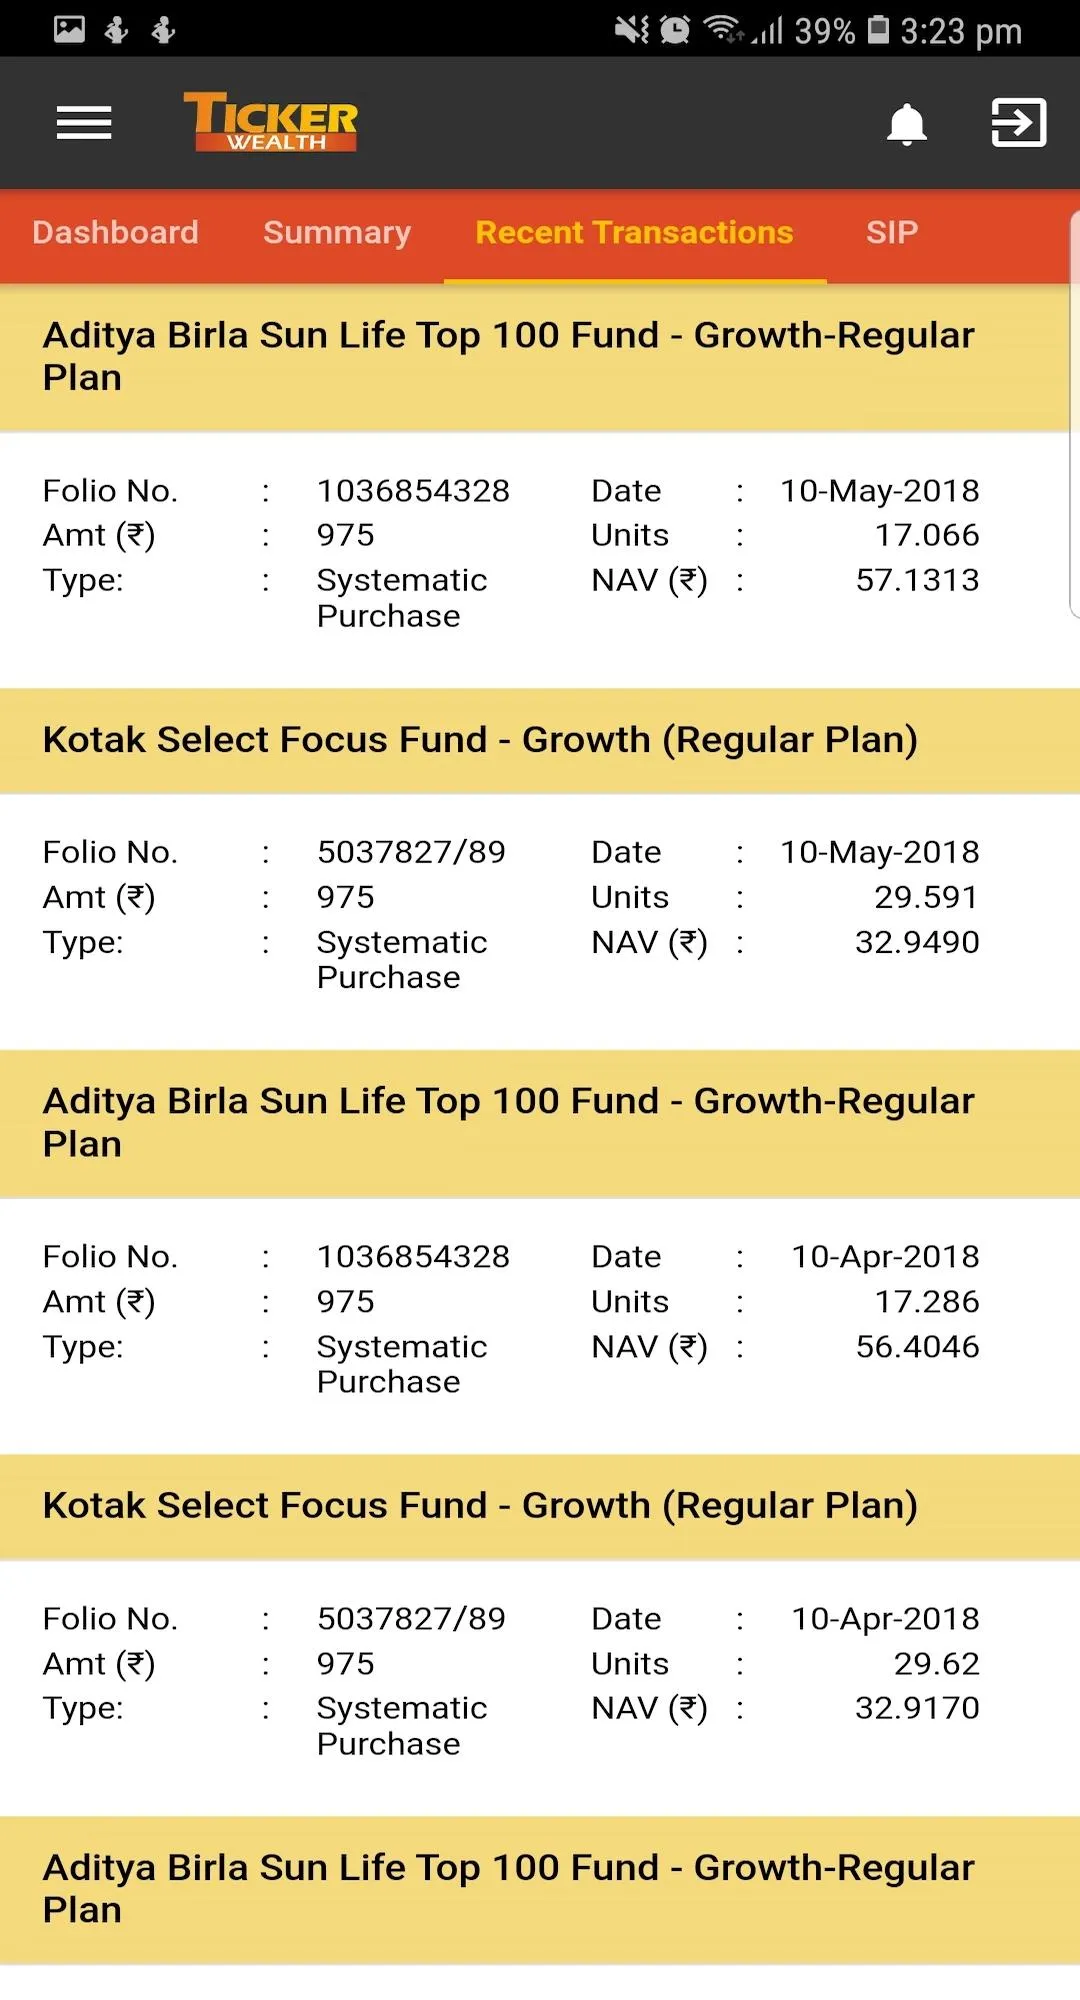Switch to the Dashboard tab
The height and width of the screenshot is (2000, 1080).
(x=115, y=233)
